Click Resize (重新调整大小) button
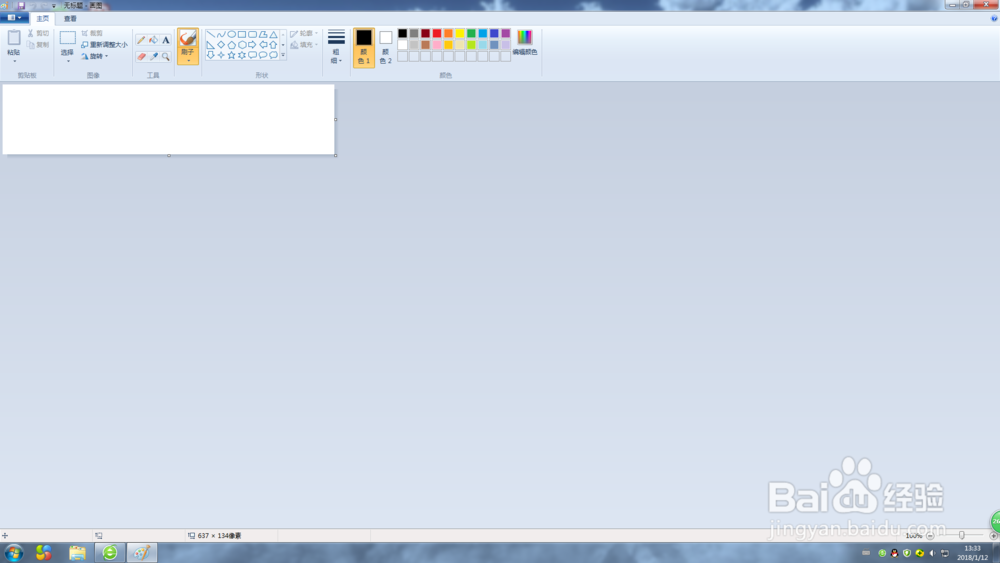 tap(104, 45)
